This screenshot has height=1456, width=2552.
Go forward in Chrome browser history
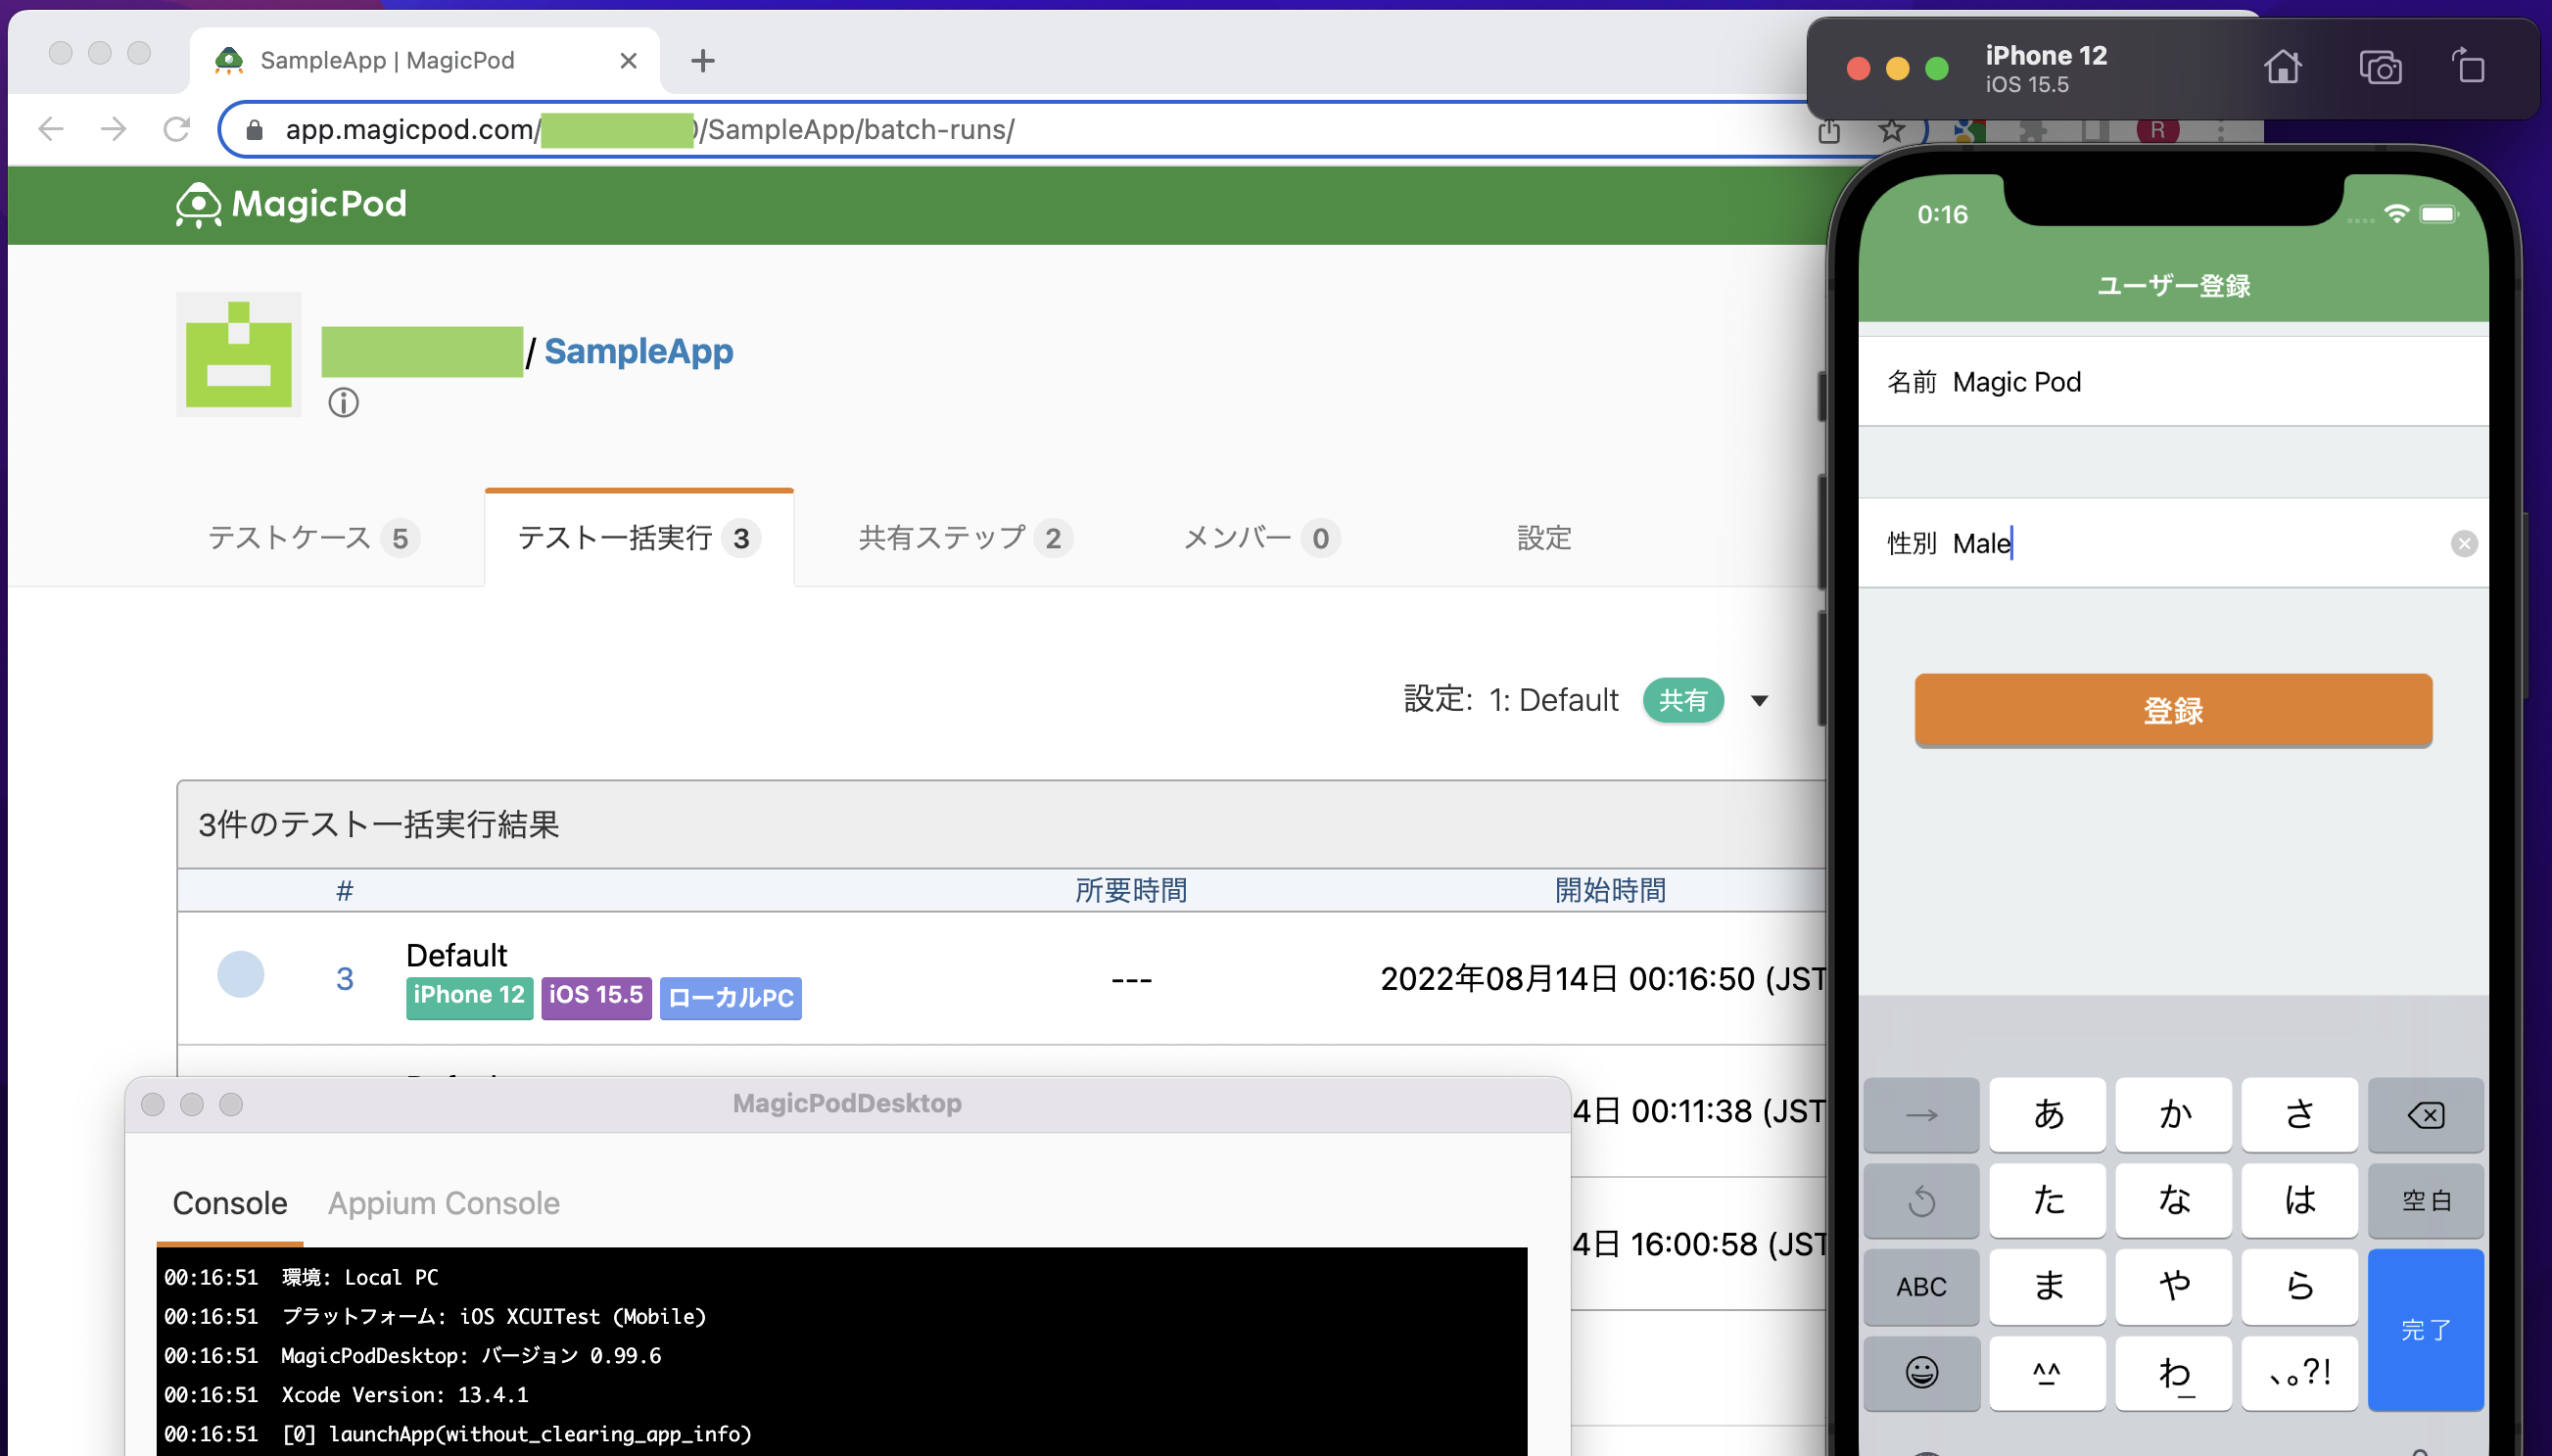click(114, 129)
